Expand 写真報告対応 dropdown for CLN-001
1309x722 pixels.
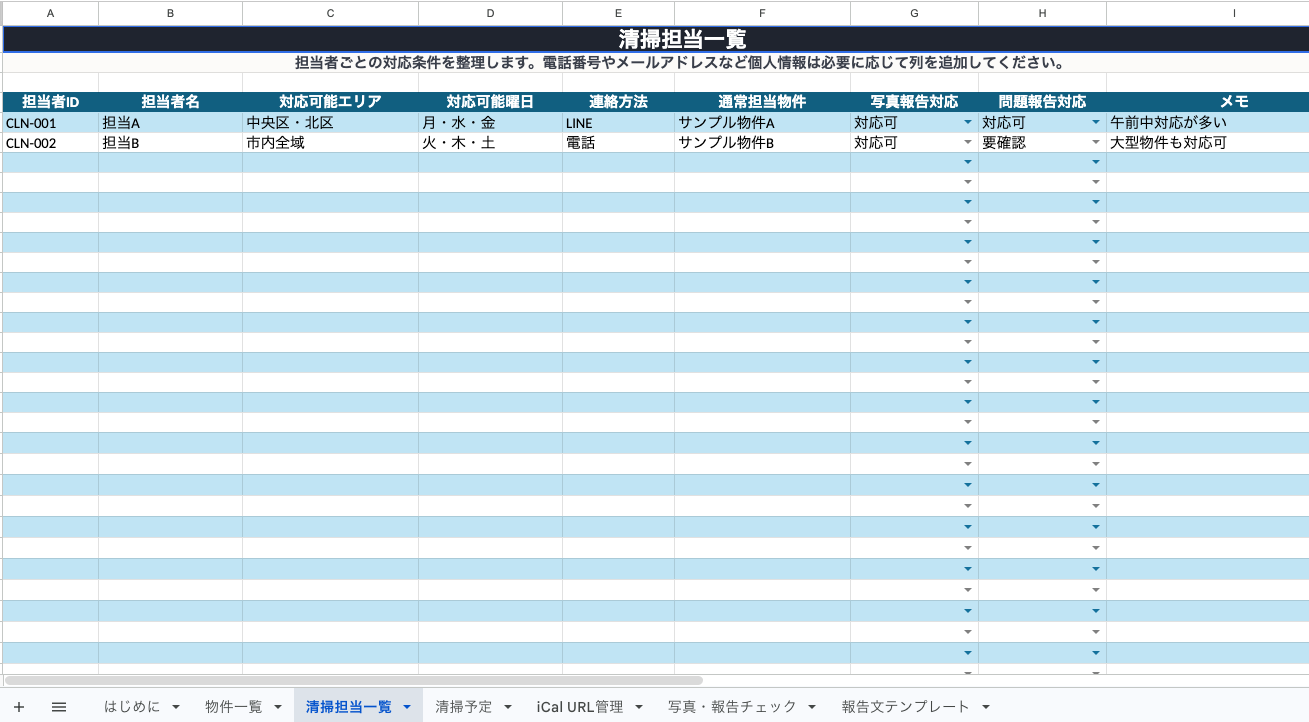[x=967, y=123]
